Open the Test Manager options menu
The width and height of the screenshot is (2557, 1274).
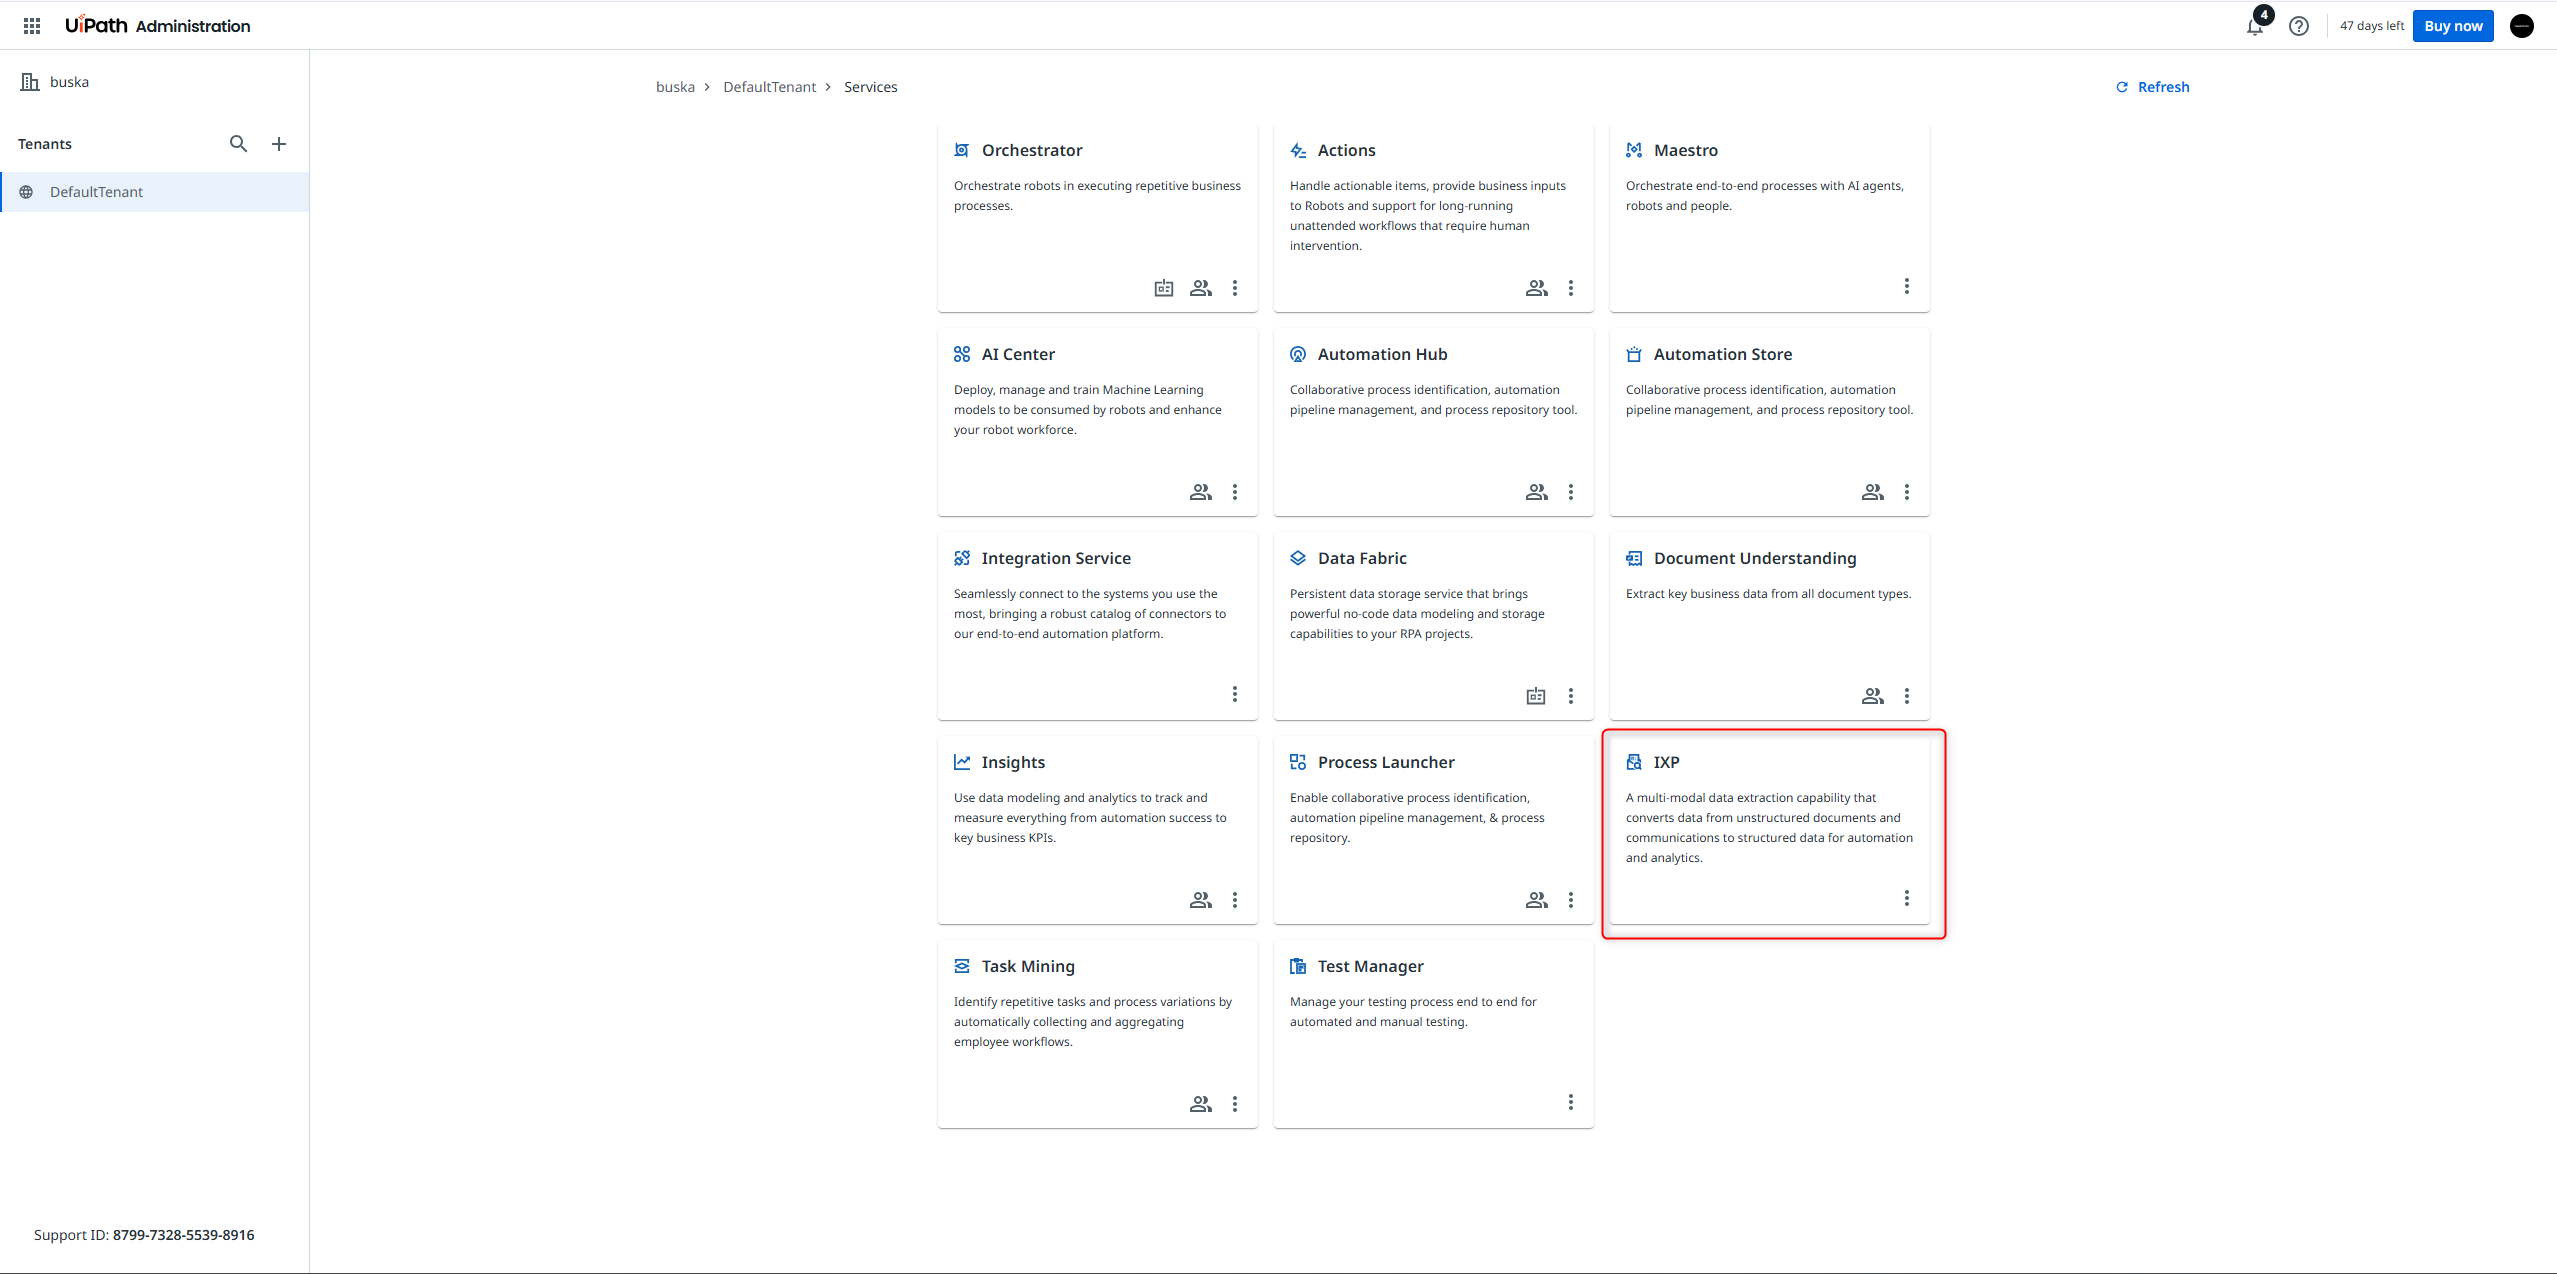(x=1570, y=1102)
